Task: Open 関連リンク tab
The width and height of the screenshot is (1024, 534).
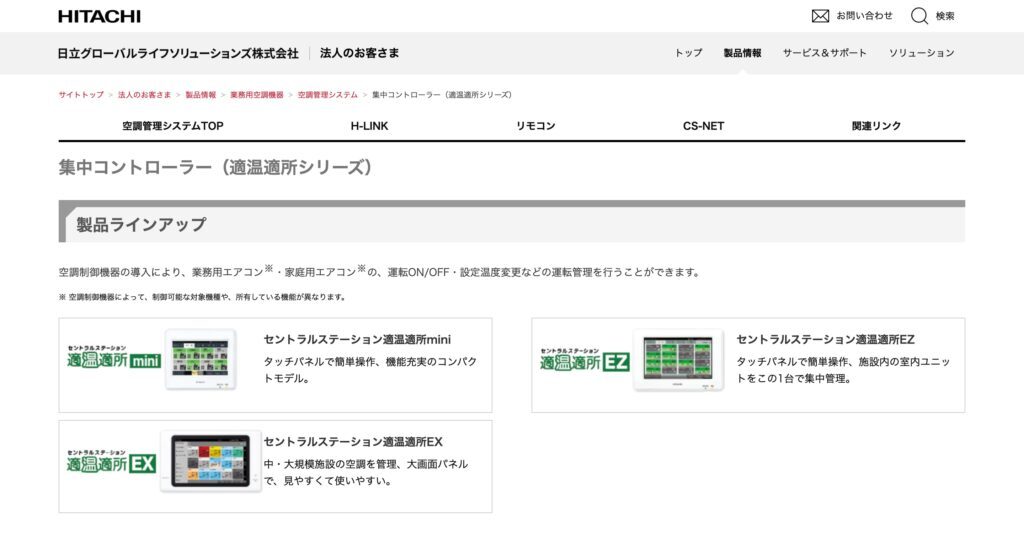Action: click(876, 126)
